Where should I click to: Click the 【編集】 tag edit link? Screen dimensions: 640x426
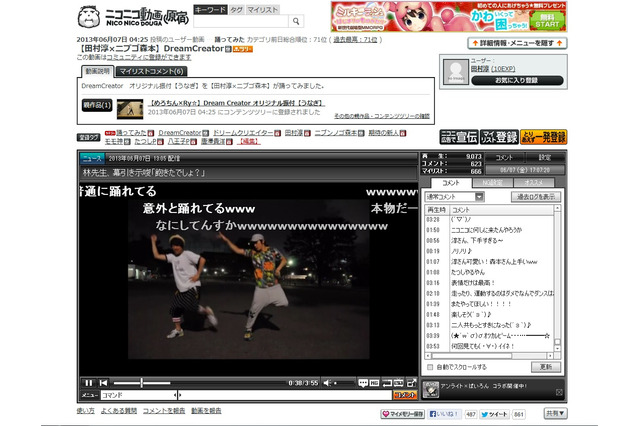pyautogui.click(x=249, y=142)
